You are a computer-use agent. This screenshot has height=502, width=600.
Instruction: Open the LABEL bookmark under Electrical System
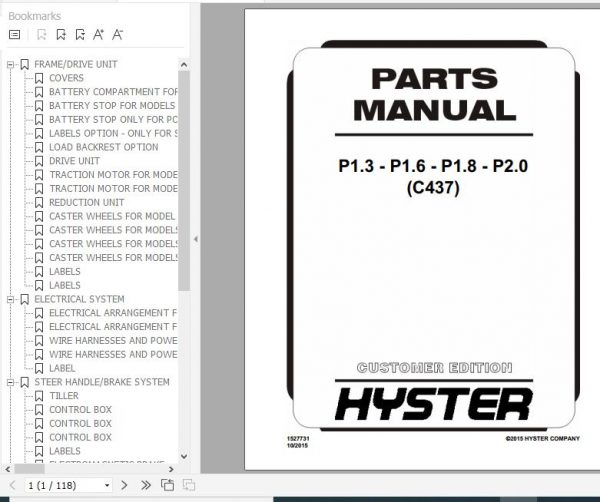[62, 368]
